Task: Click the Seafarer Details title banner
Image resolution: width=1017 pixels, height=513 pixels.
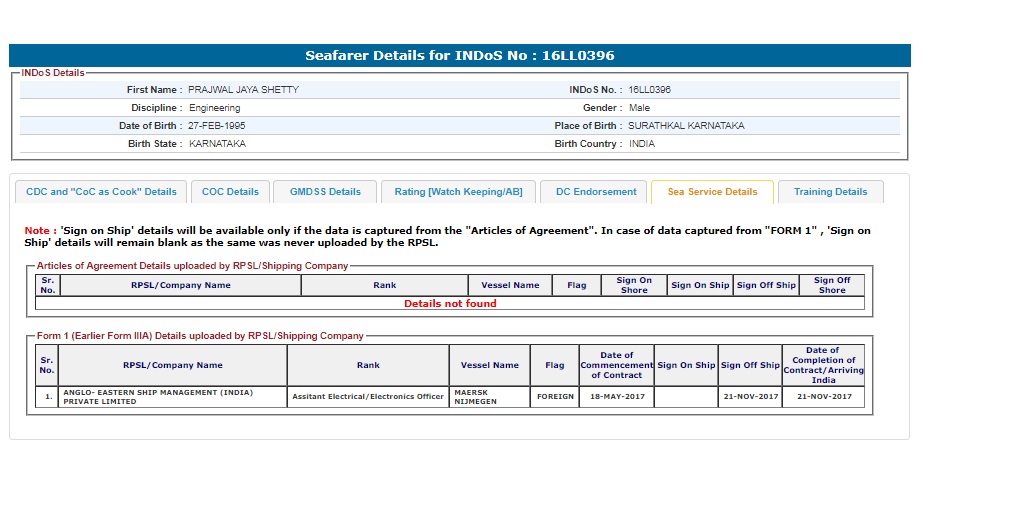Action: pos(460,56)
